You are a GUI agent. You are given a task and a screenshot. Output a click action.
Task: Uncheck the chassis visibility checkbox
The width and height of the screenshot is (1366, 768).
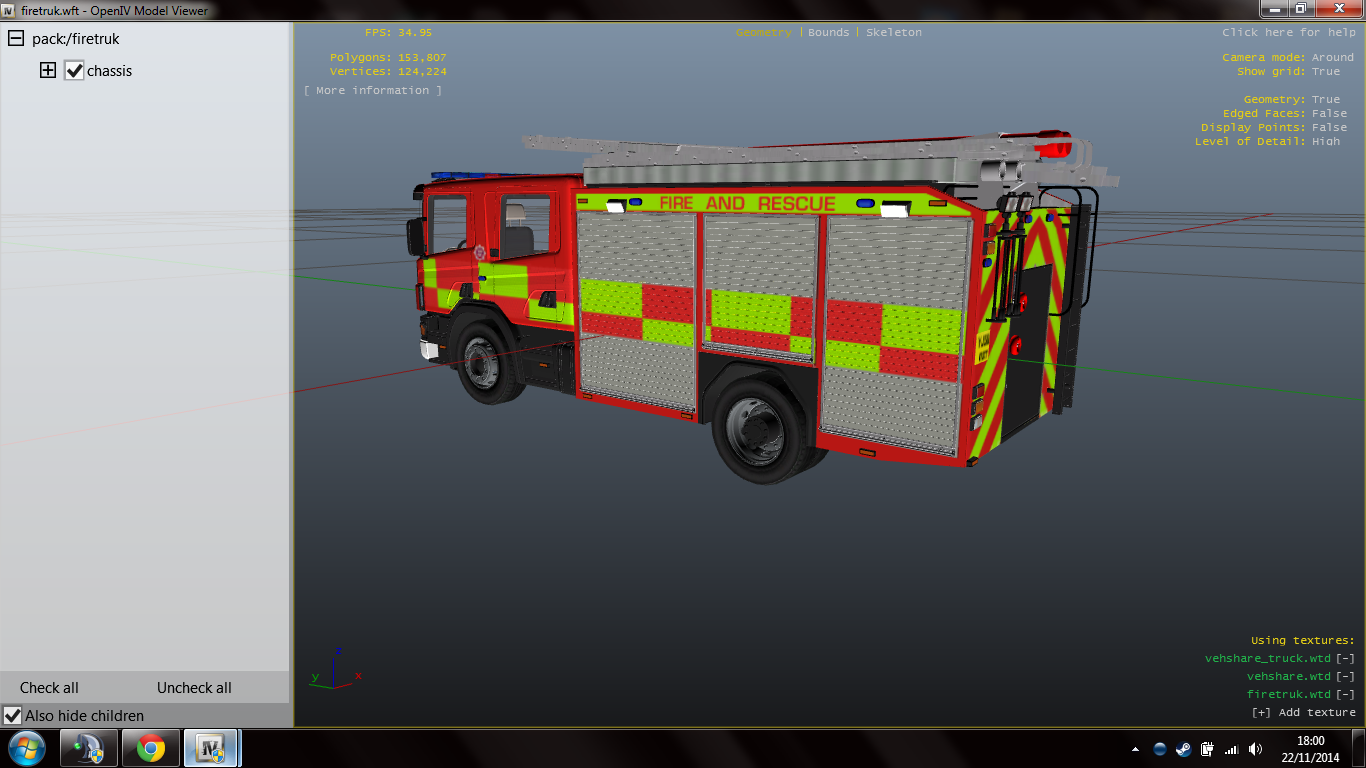pyautogui.click(x=74, y=71)
